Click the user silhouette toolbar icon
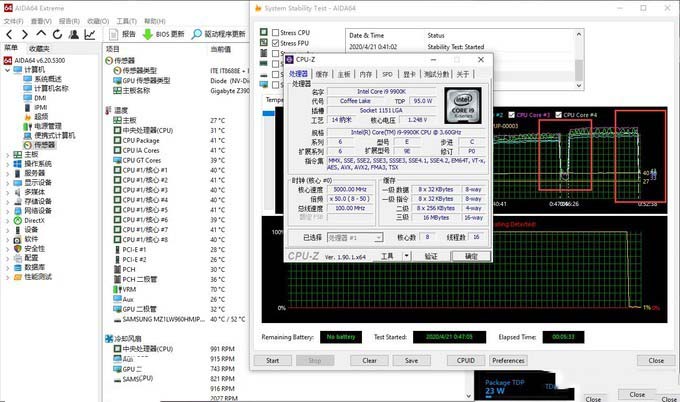 [x=74, y=34]
